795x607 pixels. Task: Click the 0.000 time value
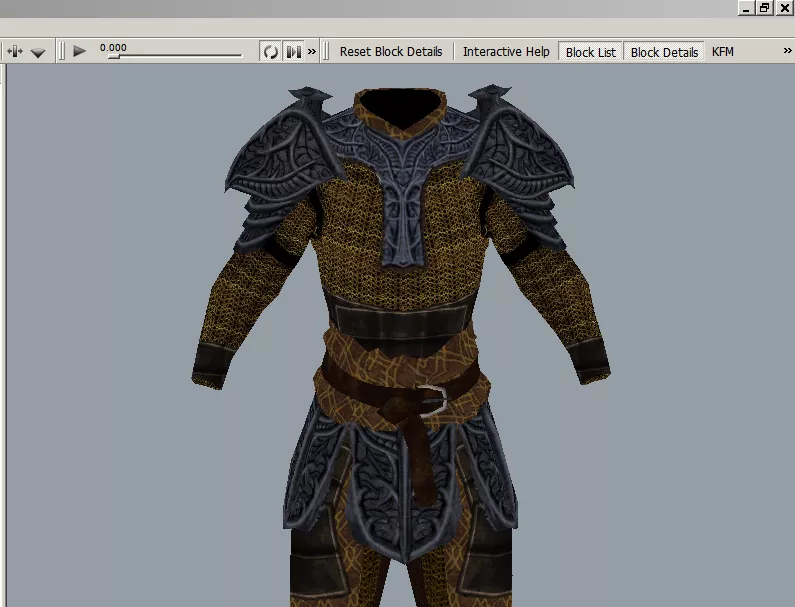113,48
